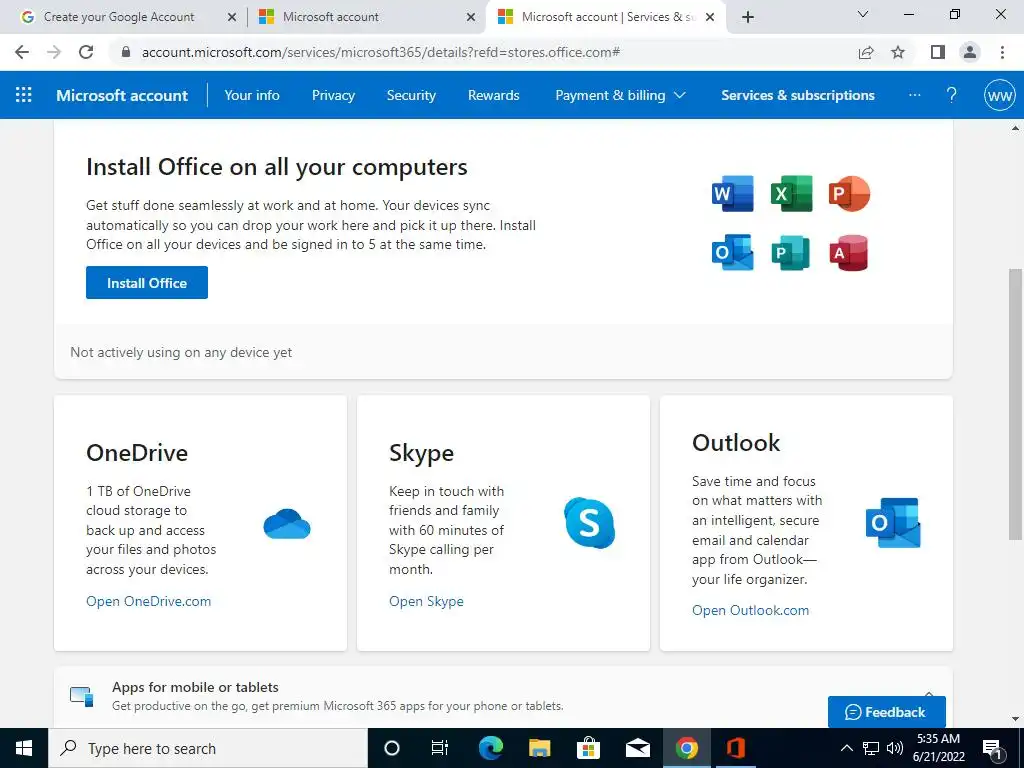Open the Microsoft app launcher grid
Image resolution: width=1024 pixels, height=768 pixels.
[x=24, y=95]
